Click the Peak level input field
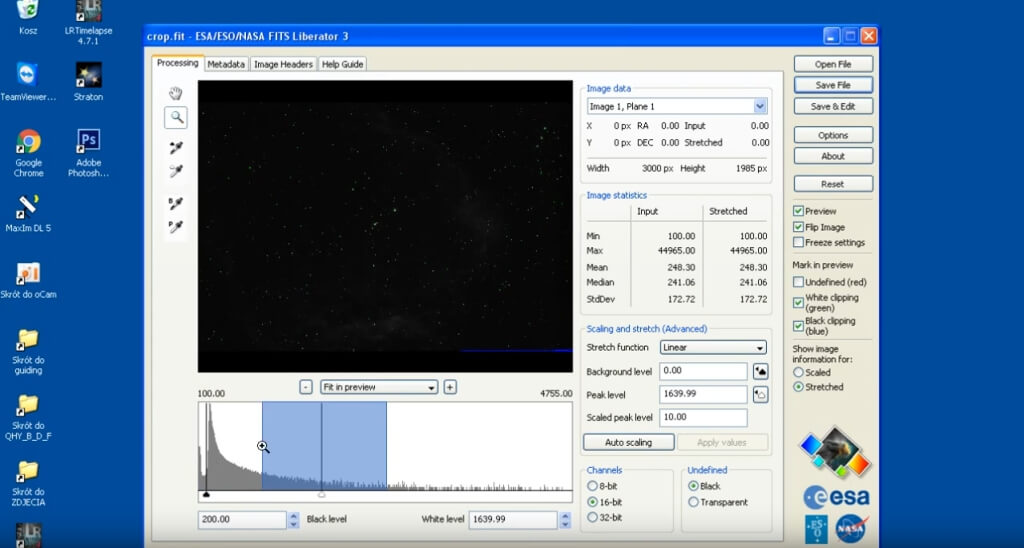 [x=703, y=395]
